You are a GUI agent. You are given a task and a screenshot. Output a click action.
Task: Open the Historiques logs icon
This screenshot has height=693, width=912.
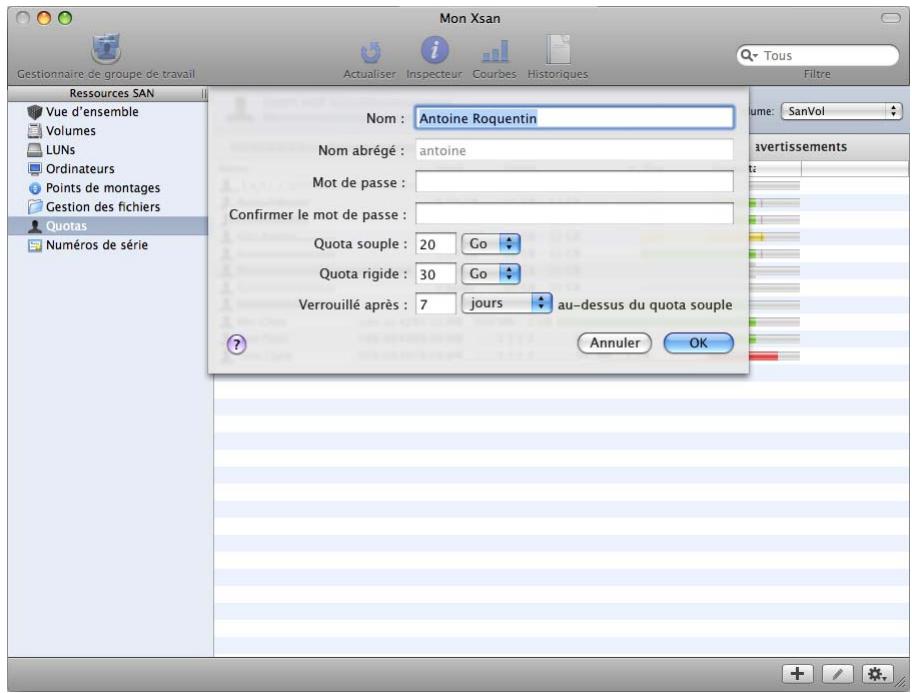pos(558,49)
